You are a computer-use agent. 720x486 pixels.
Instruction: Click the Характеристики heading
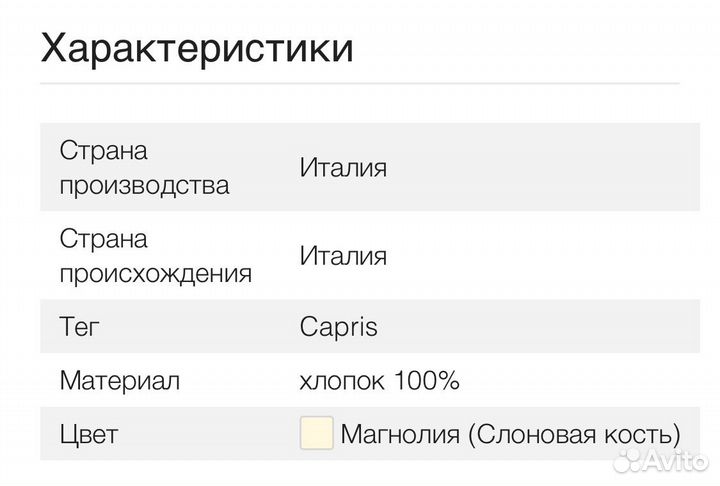197,47
